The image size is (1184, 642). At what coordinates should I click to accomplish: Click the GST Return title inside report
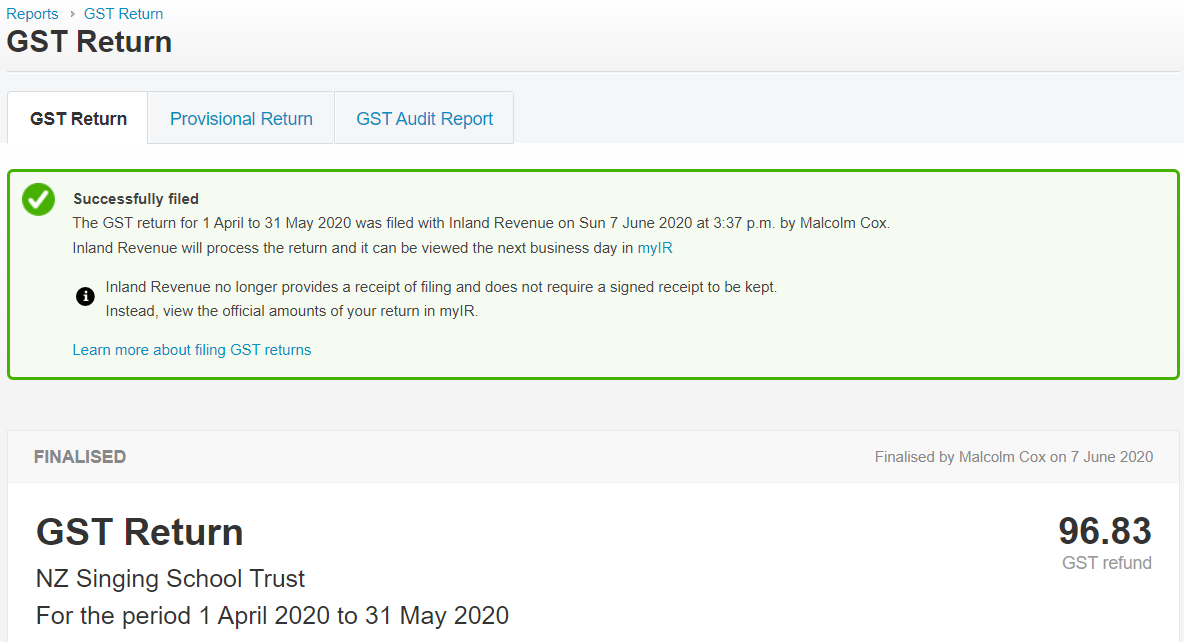pyautogui.click(x=139, y=532)
